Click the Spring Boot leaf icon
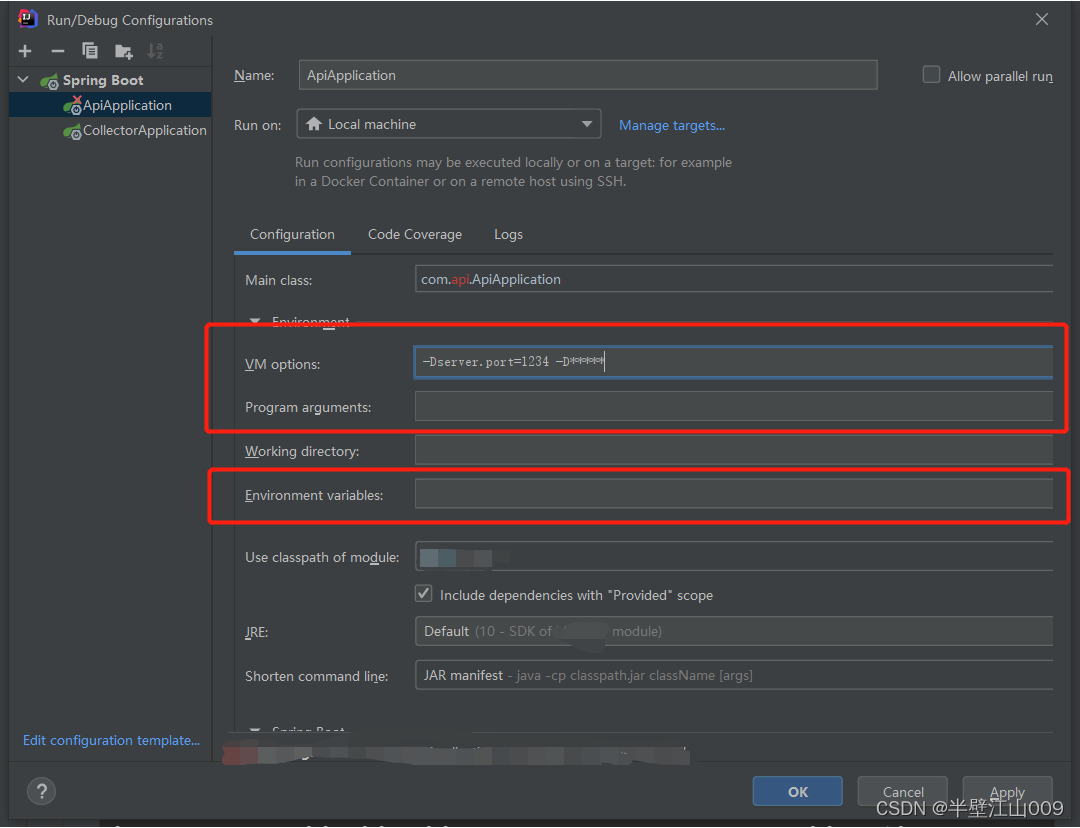The width and height of the screenshot is (1080, 828). tap(49, 81)
